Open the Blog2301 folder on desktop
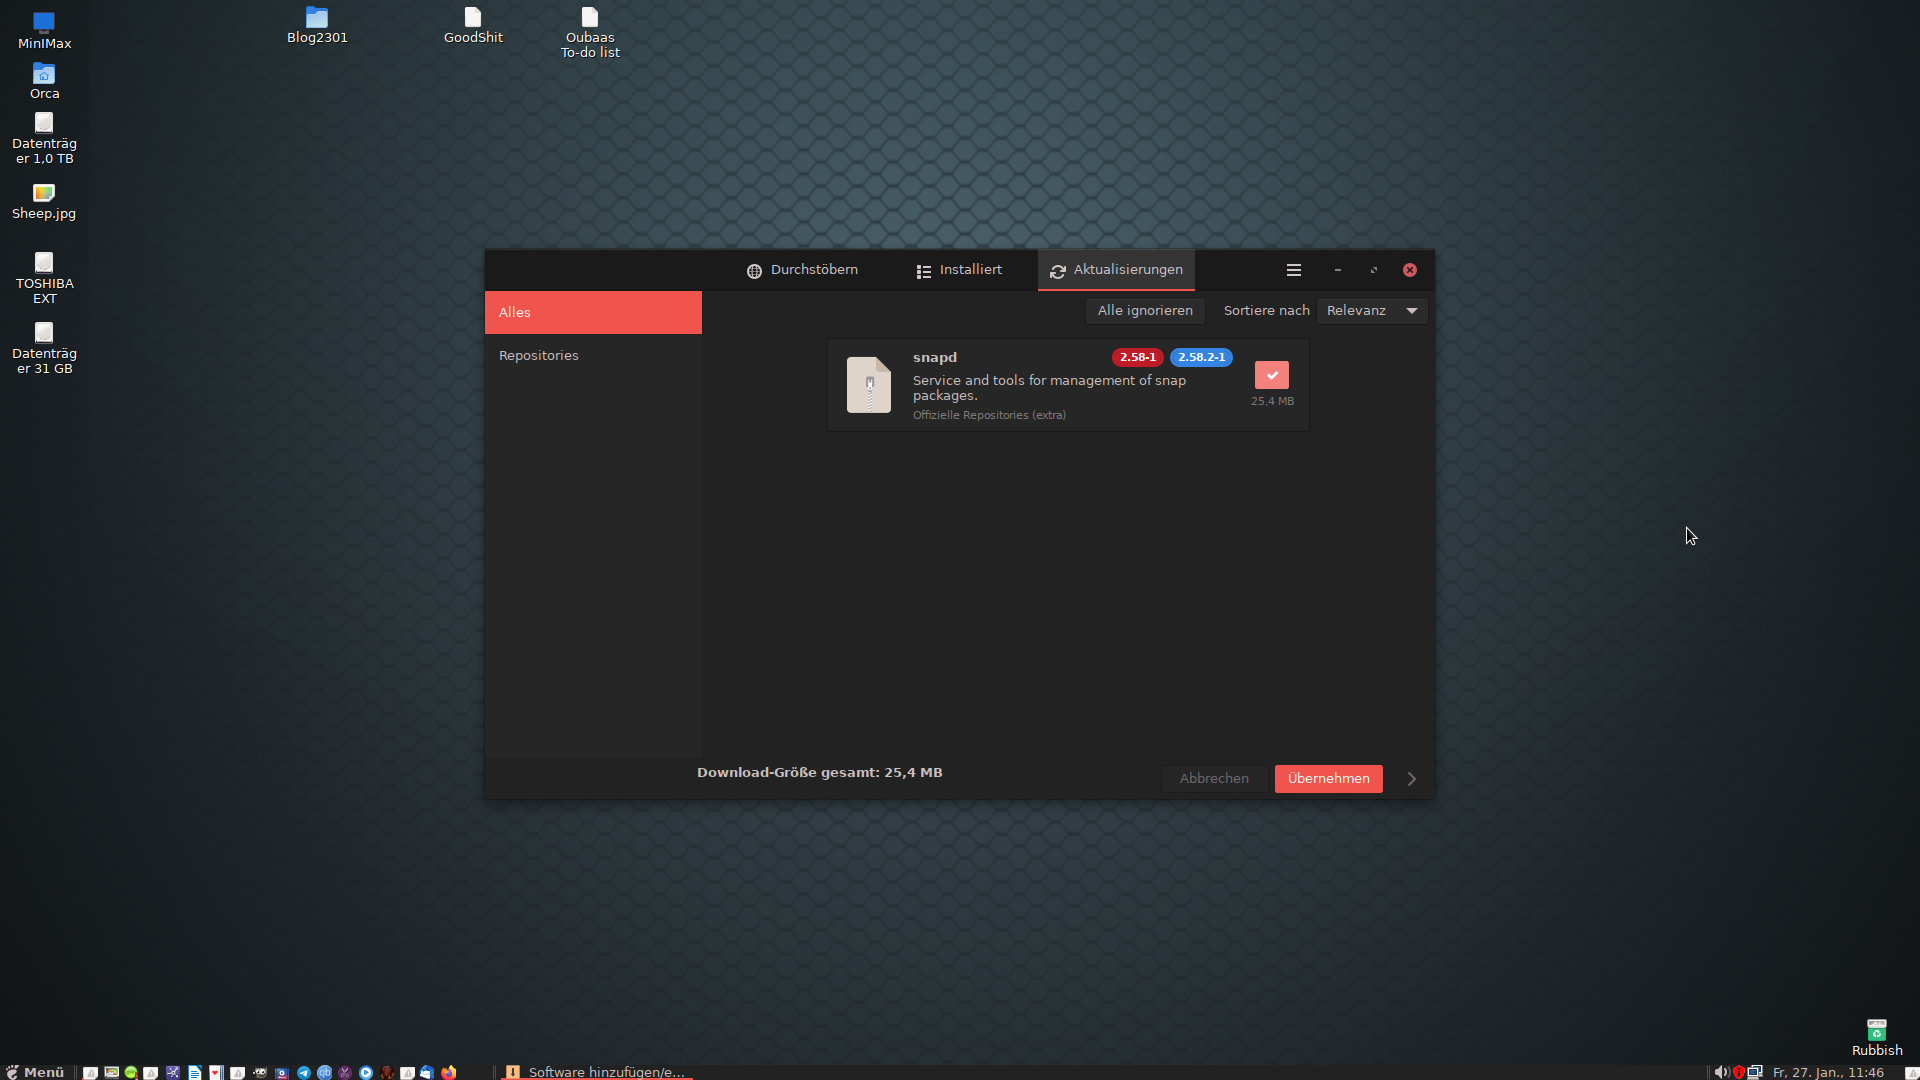Viewport: 1920px width, 1080px height. 317,27
